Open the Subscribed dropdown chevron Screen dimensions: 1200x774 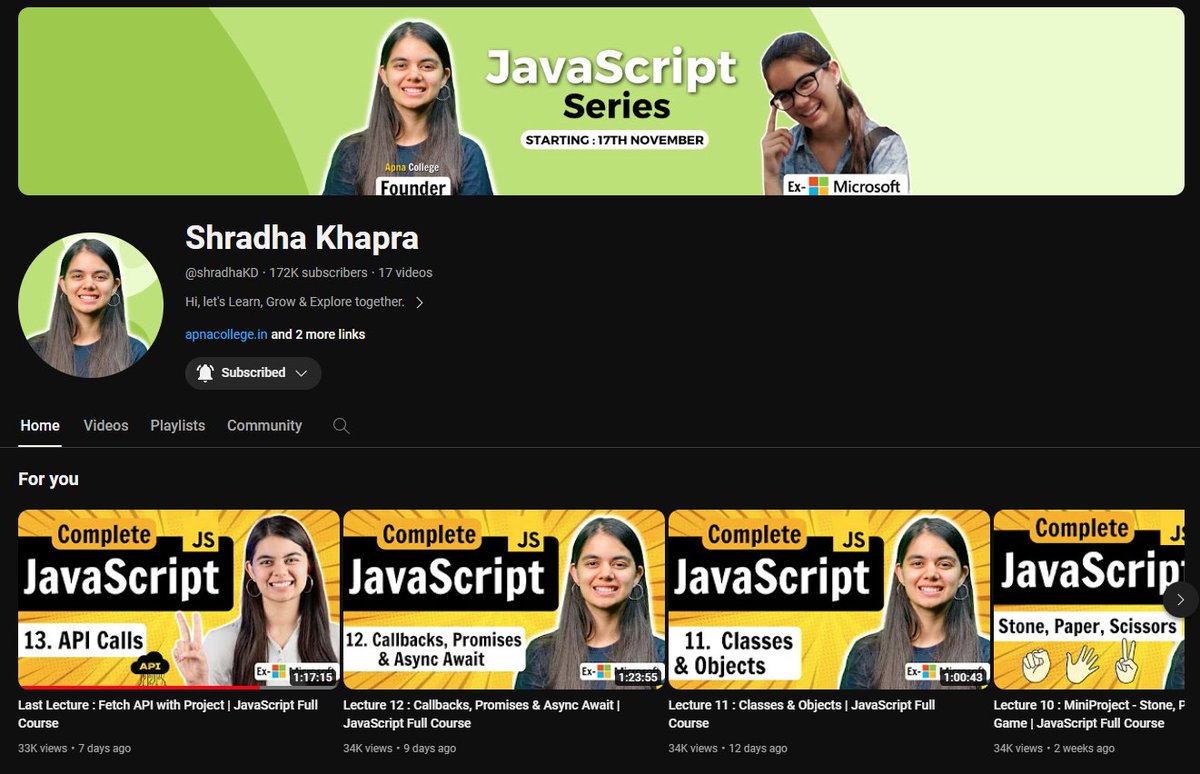tap(301, 373)
